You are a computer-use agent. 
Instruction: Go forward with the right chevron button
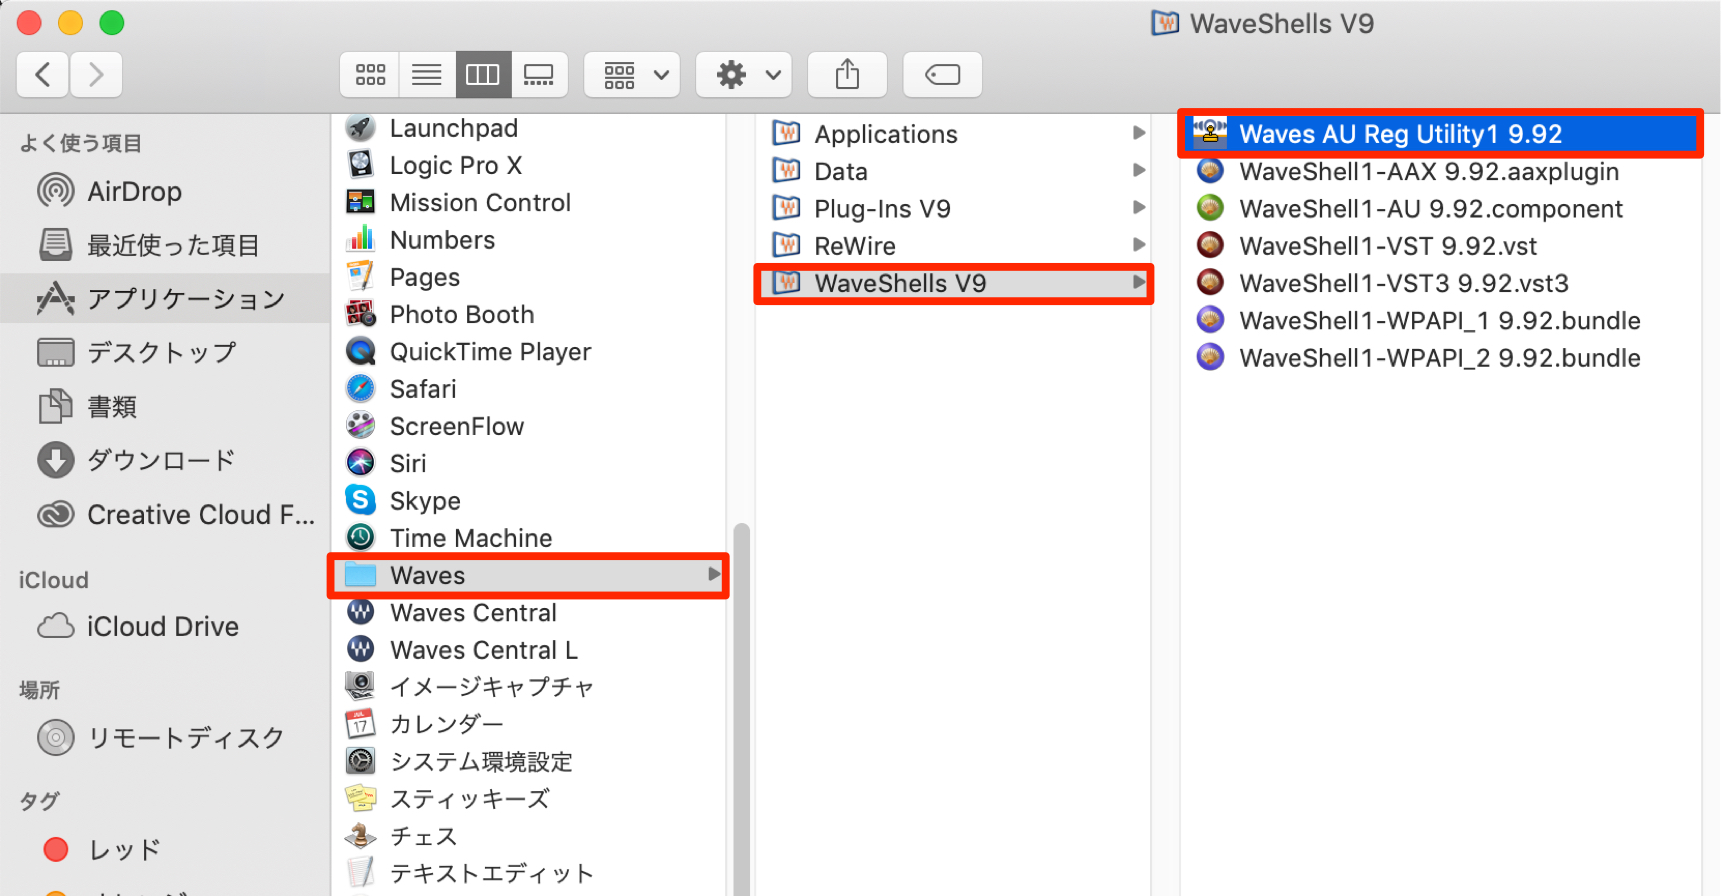96,75
